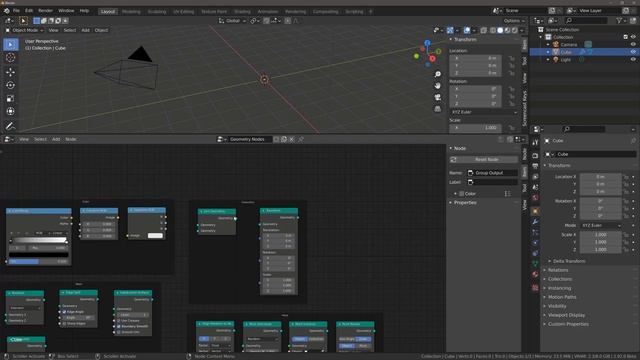Open the Screencast Keys sidebar tab
Screen dimensions: 640x360
click(x=524, y=109)
